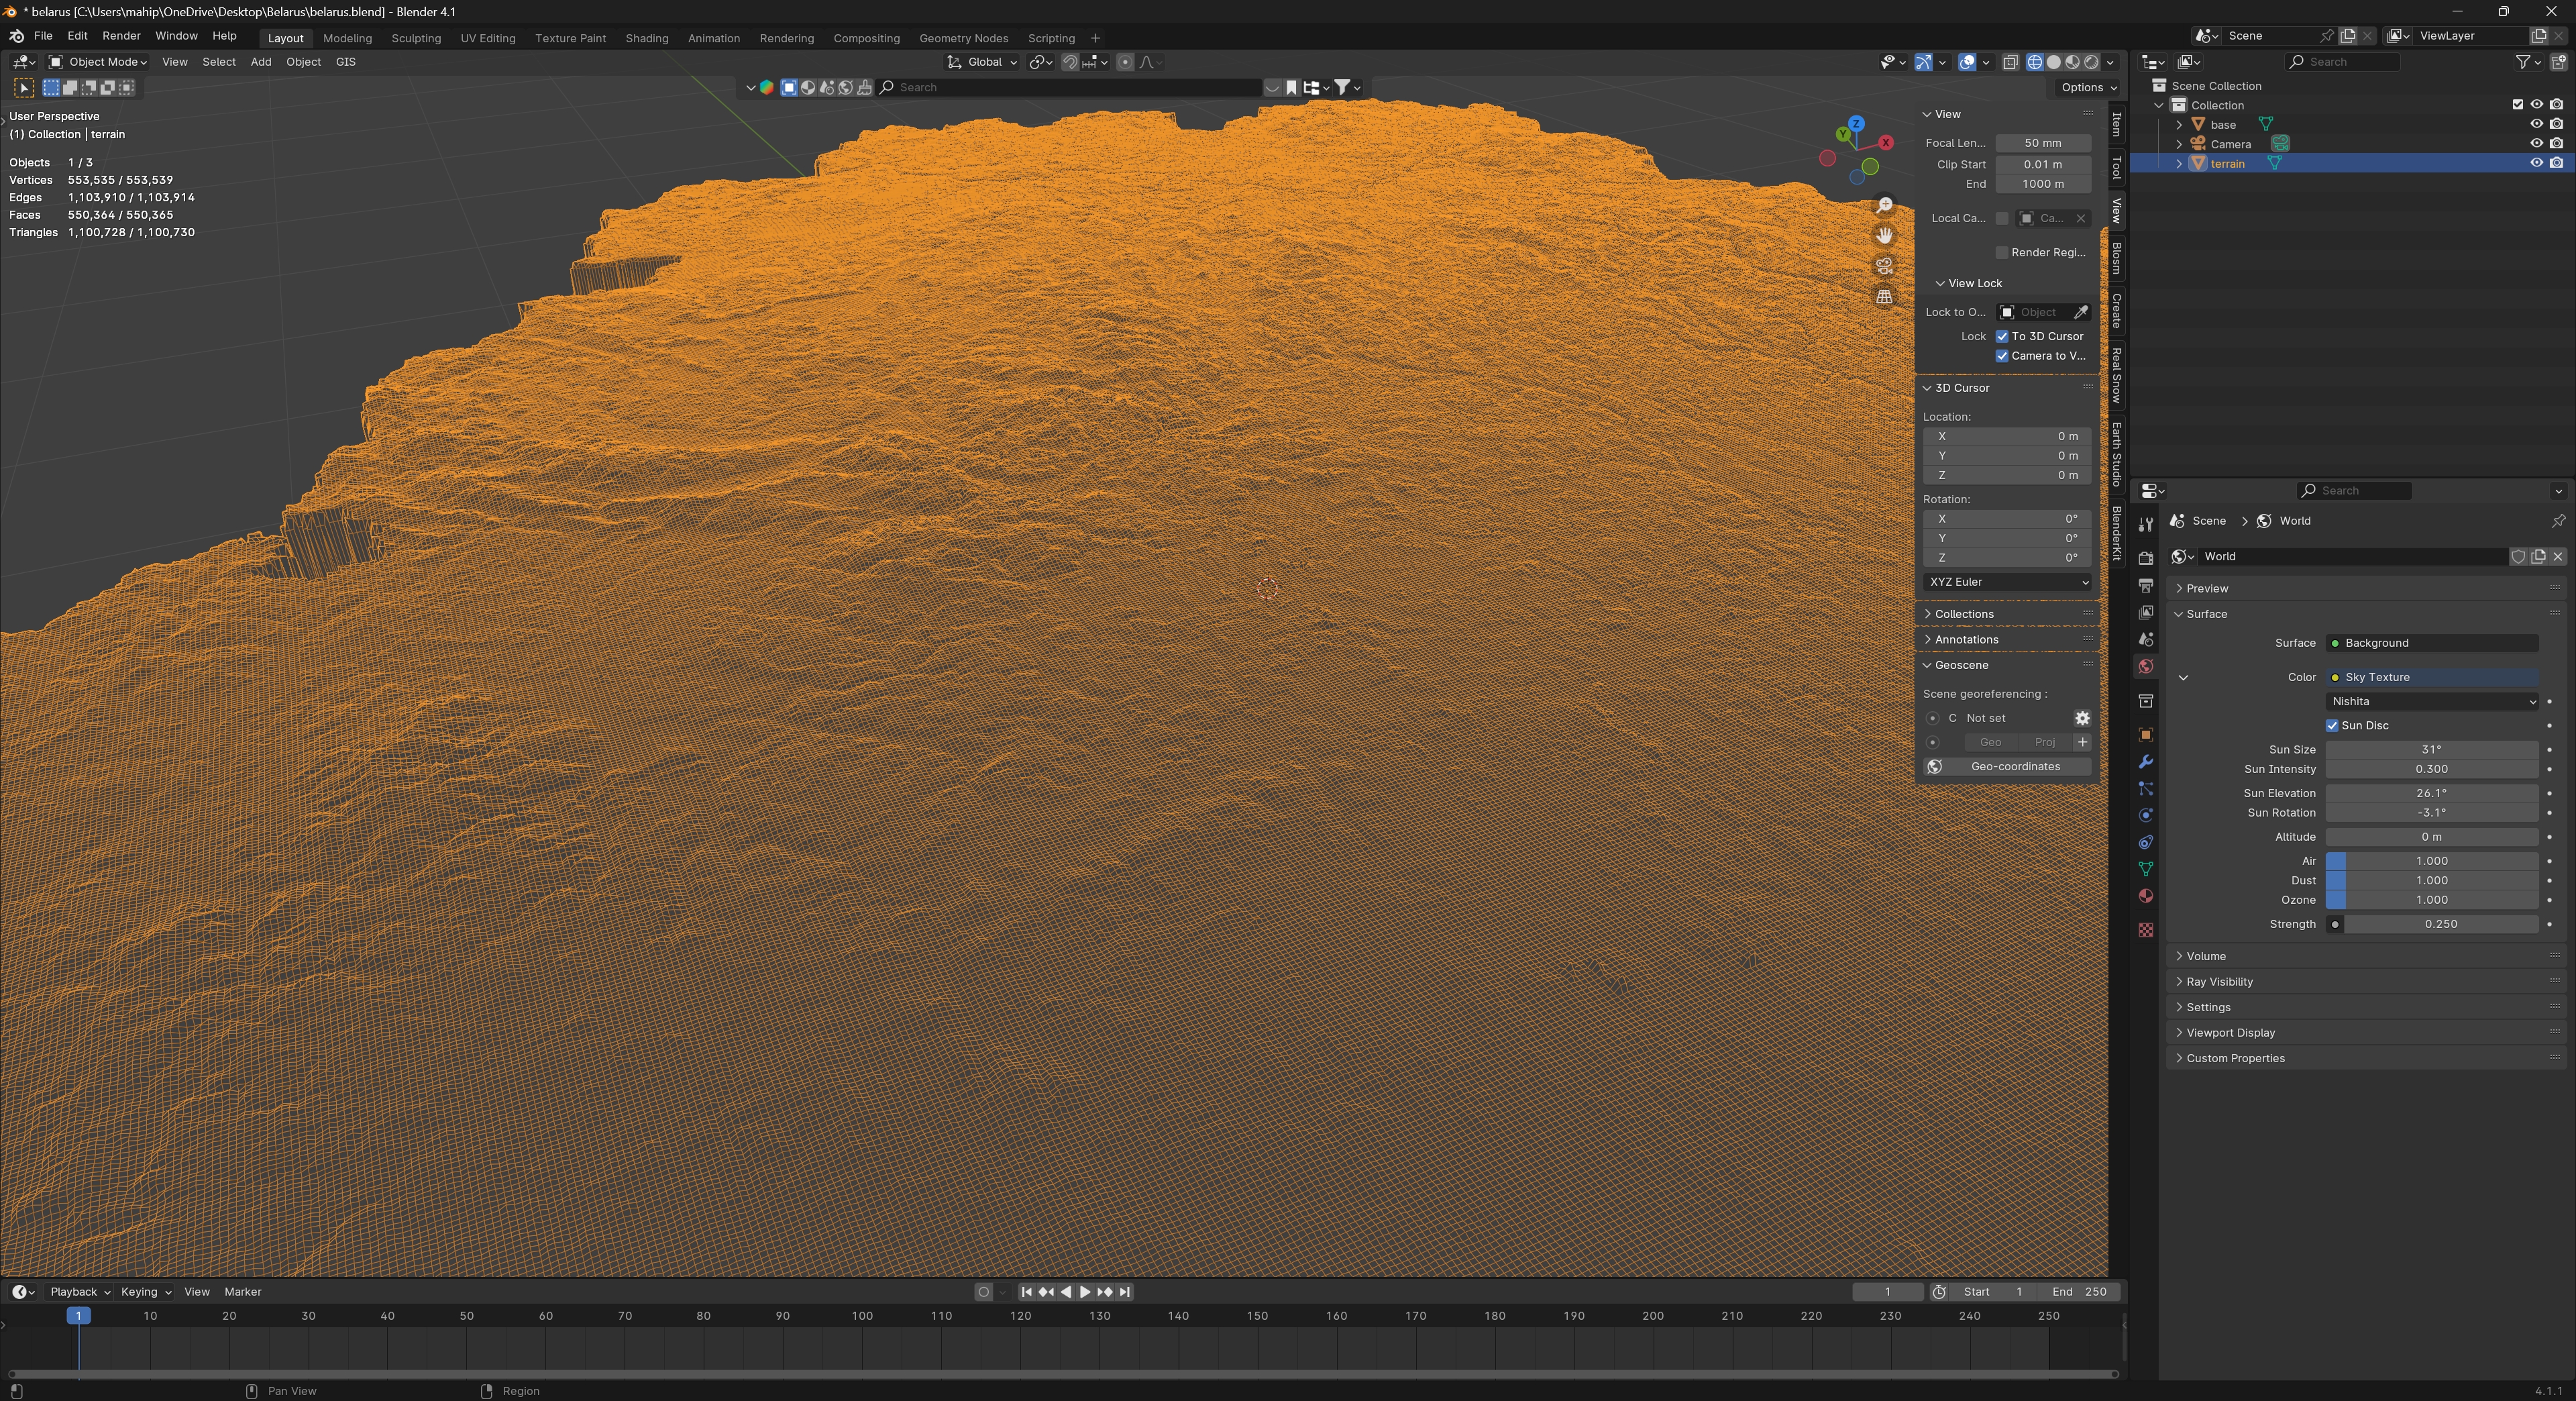Hide the terrain object in viewport
Viewport: 2576px width, 1401px height.
(x=2536, y=163)
